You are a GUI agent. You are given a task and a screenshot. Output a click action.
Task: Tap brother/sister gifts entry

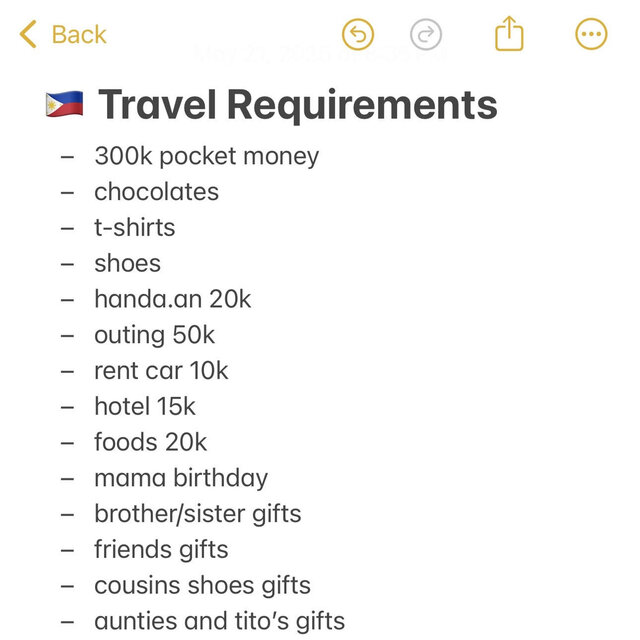coord(198,514)
